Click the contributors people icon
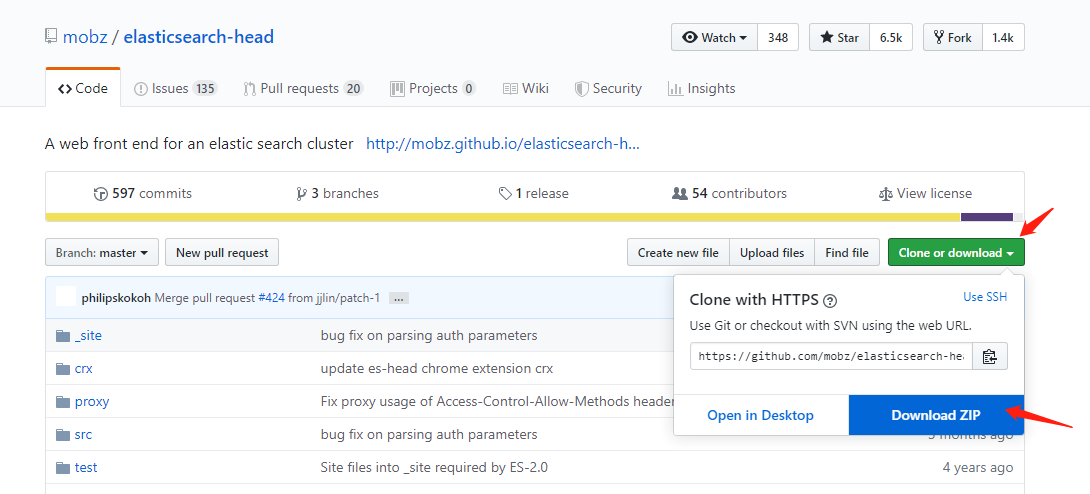This screenshot has width=1090, height=494. (680, 194)
